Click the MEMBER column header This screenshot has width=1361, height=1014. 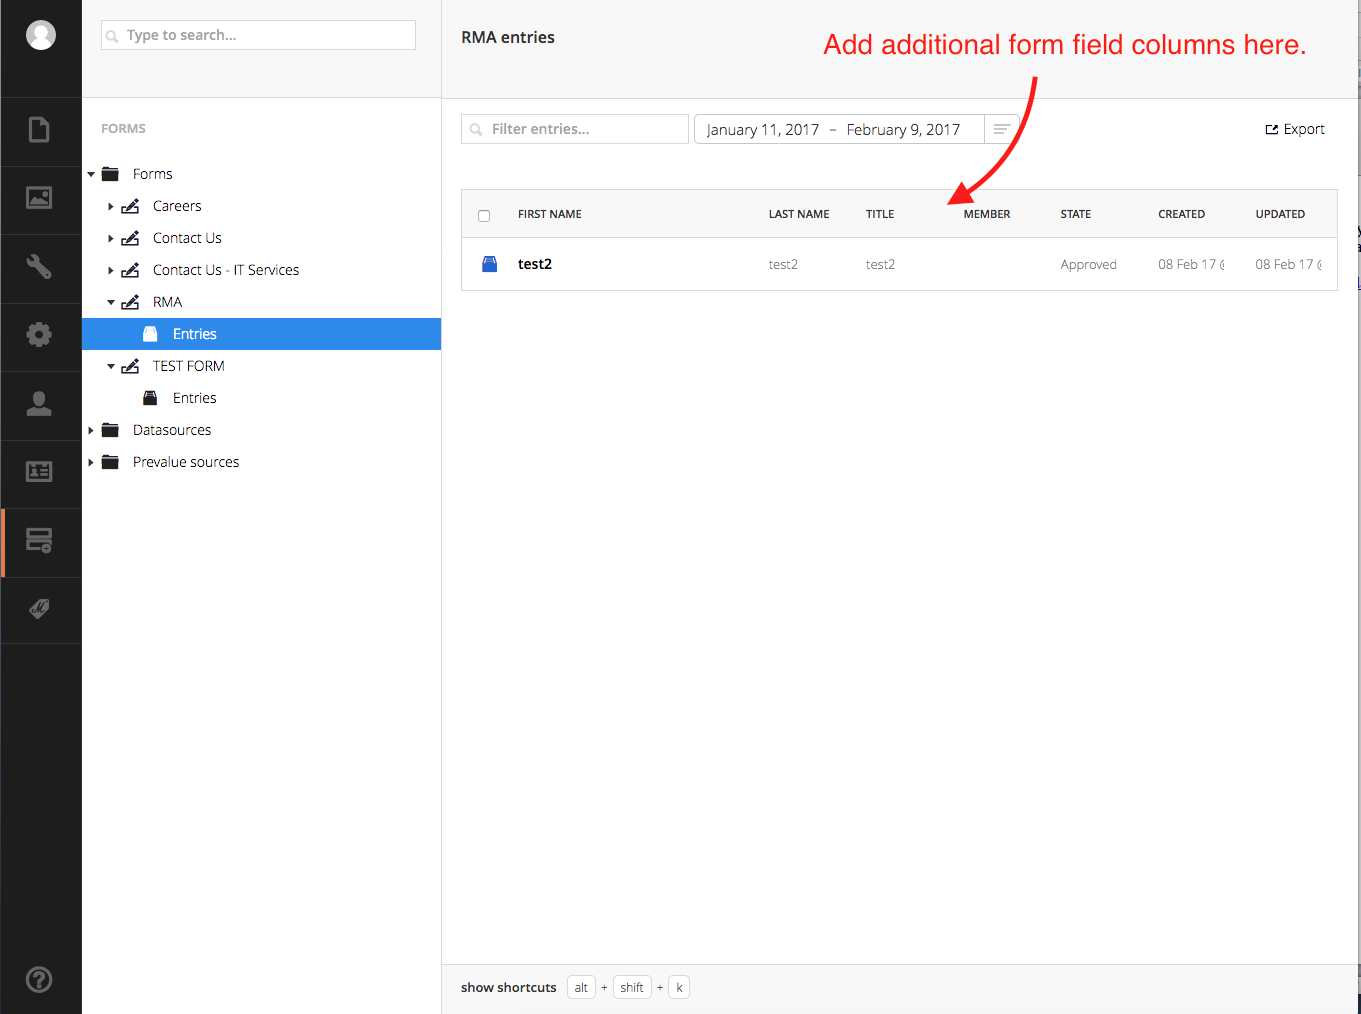pos(987,214)
